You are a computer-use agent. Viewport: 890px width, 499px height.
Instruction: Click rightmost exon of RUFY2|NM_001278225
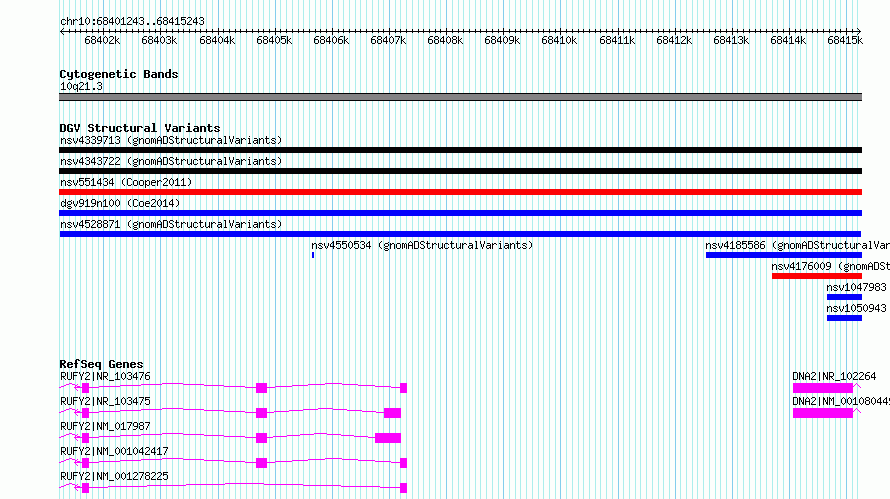(x=404, y=488)
